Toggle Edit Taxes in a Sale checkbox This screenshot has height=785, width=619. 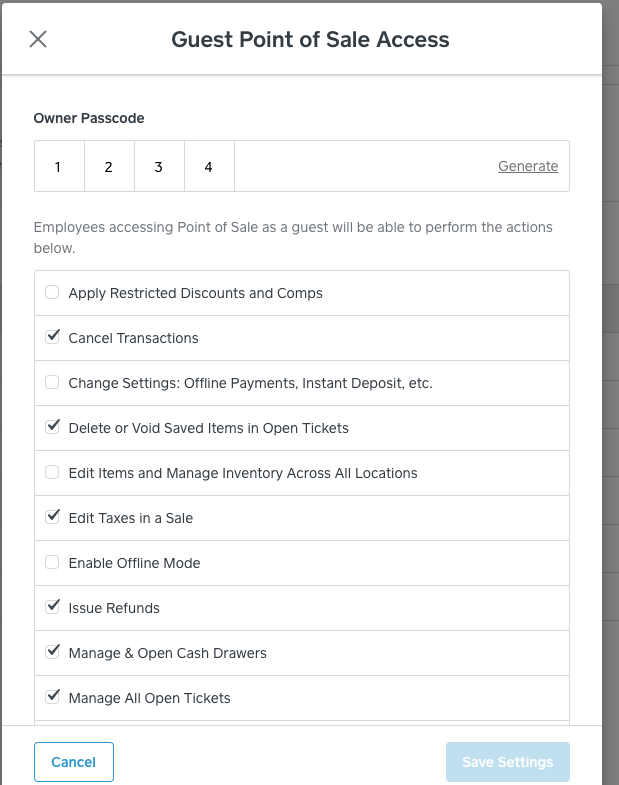coord(52,517)
